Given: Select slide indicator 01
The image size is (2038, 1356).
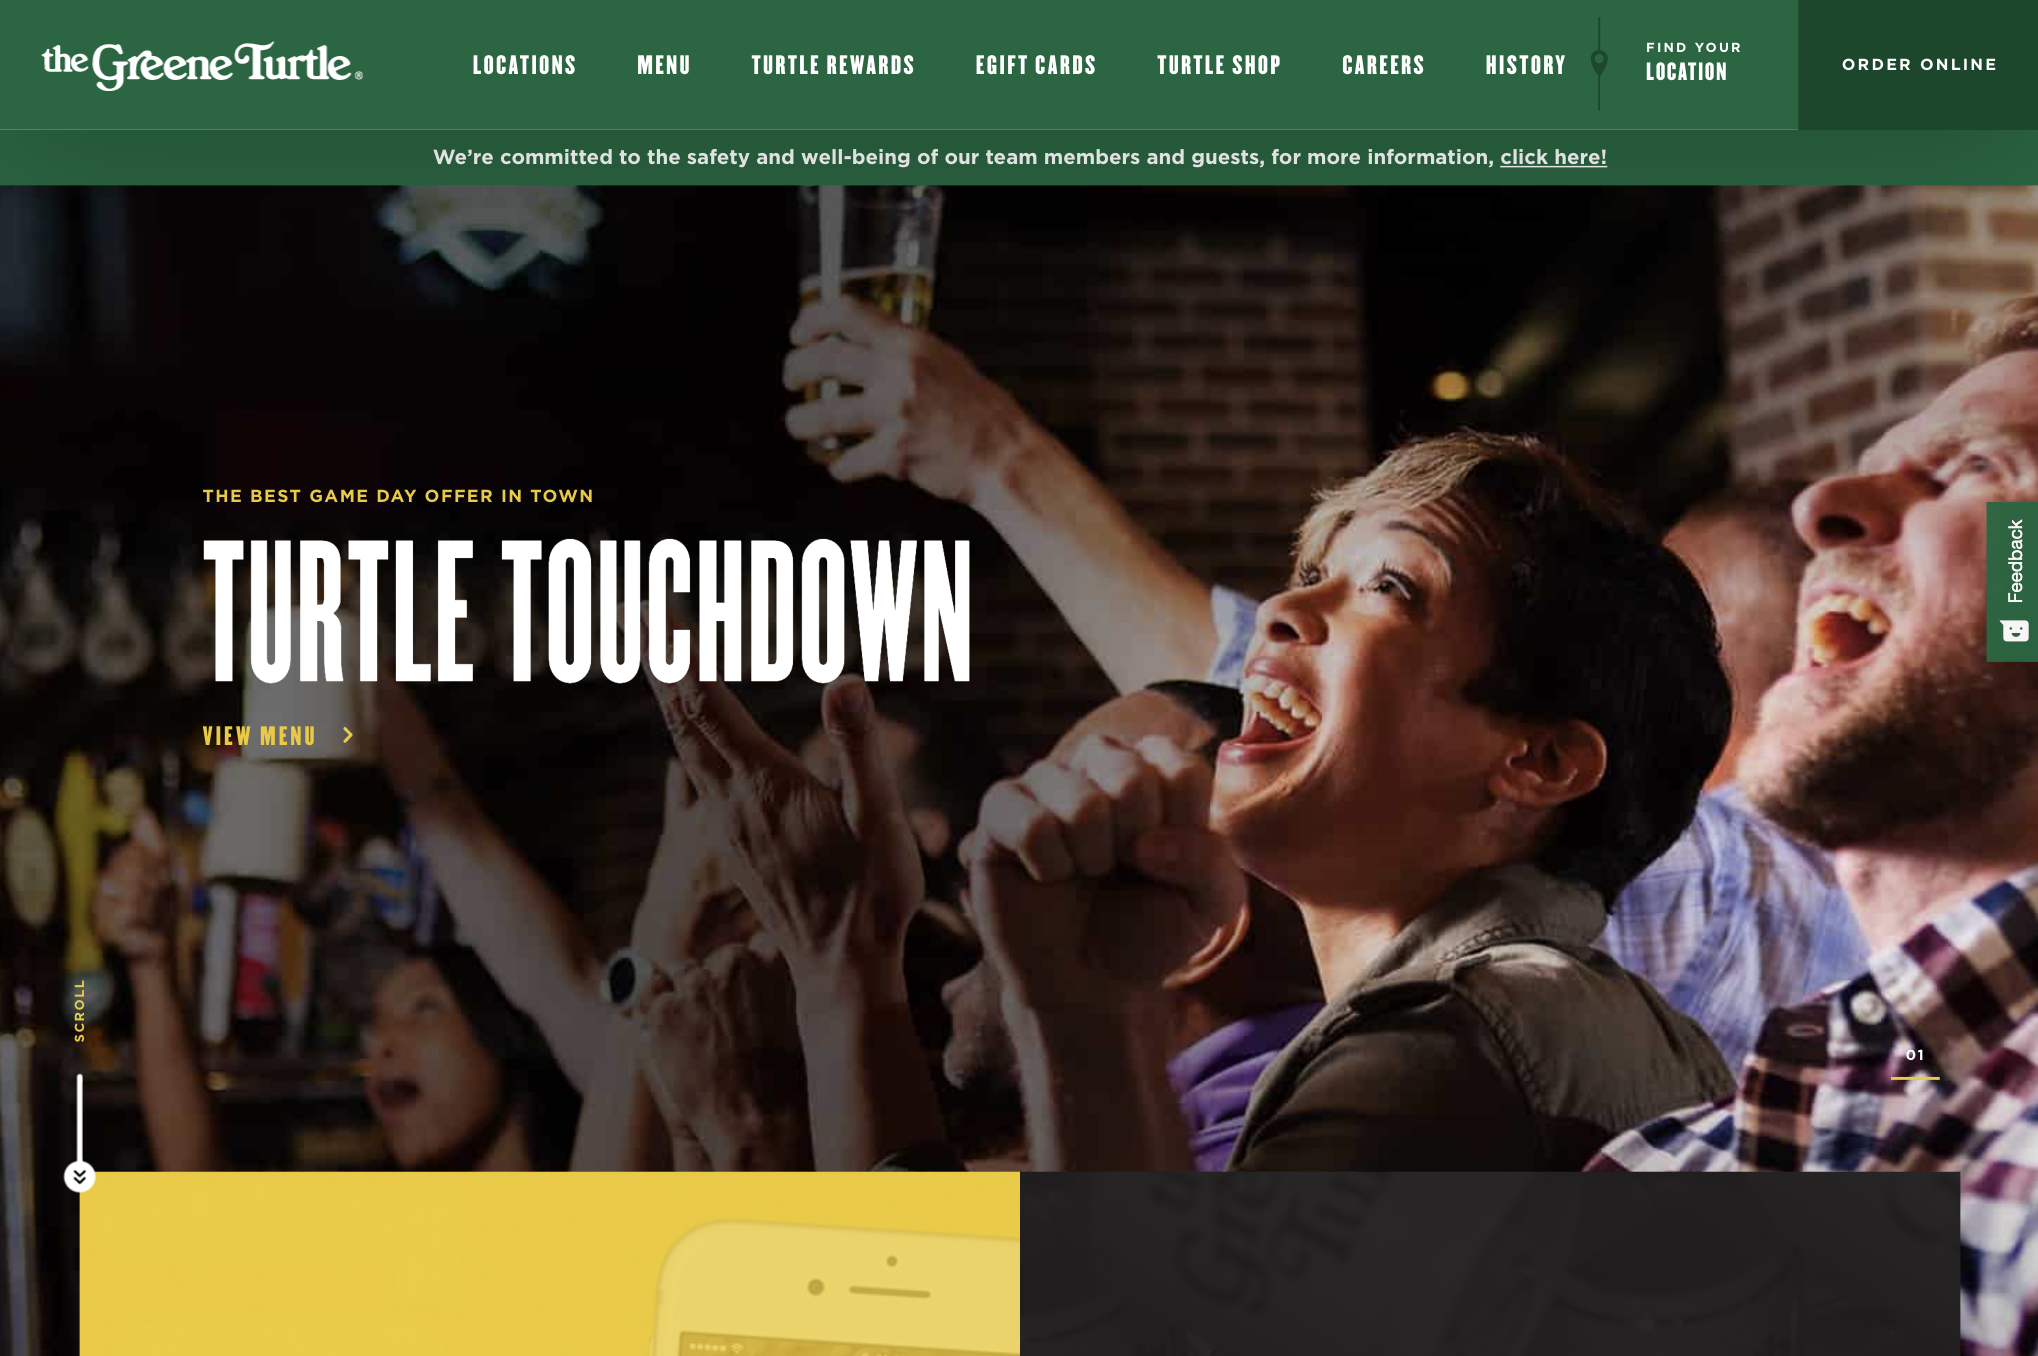Looking at the screenshot, I should 1915,1062.
